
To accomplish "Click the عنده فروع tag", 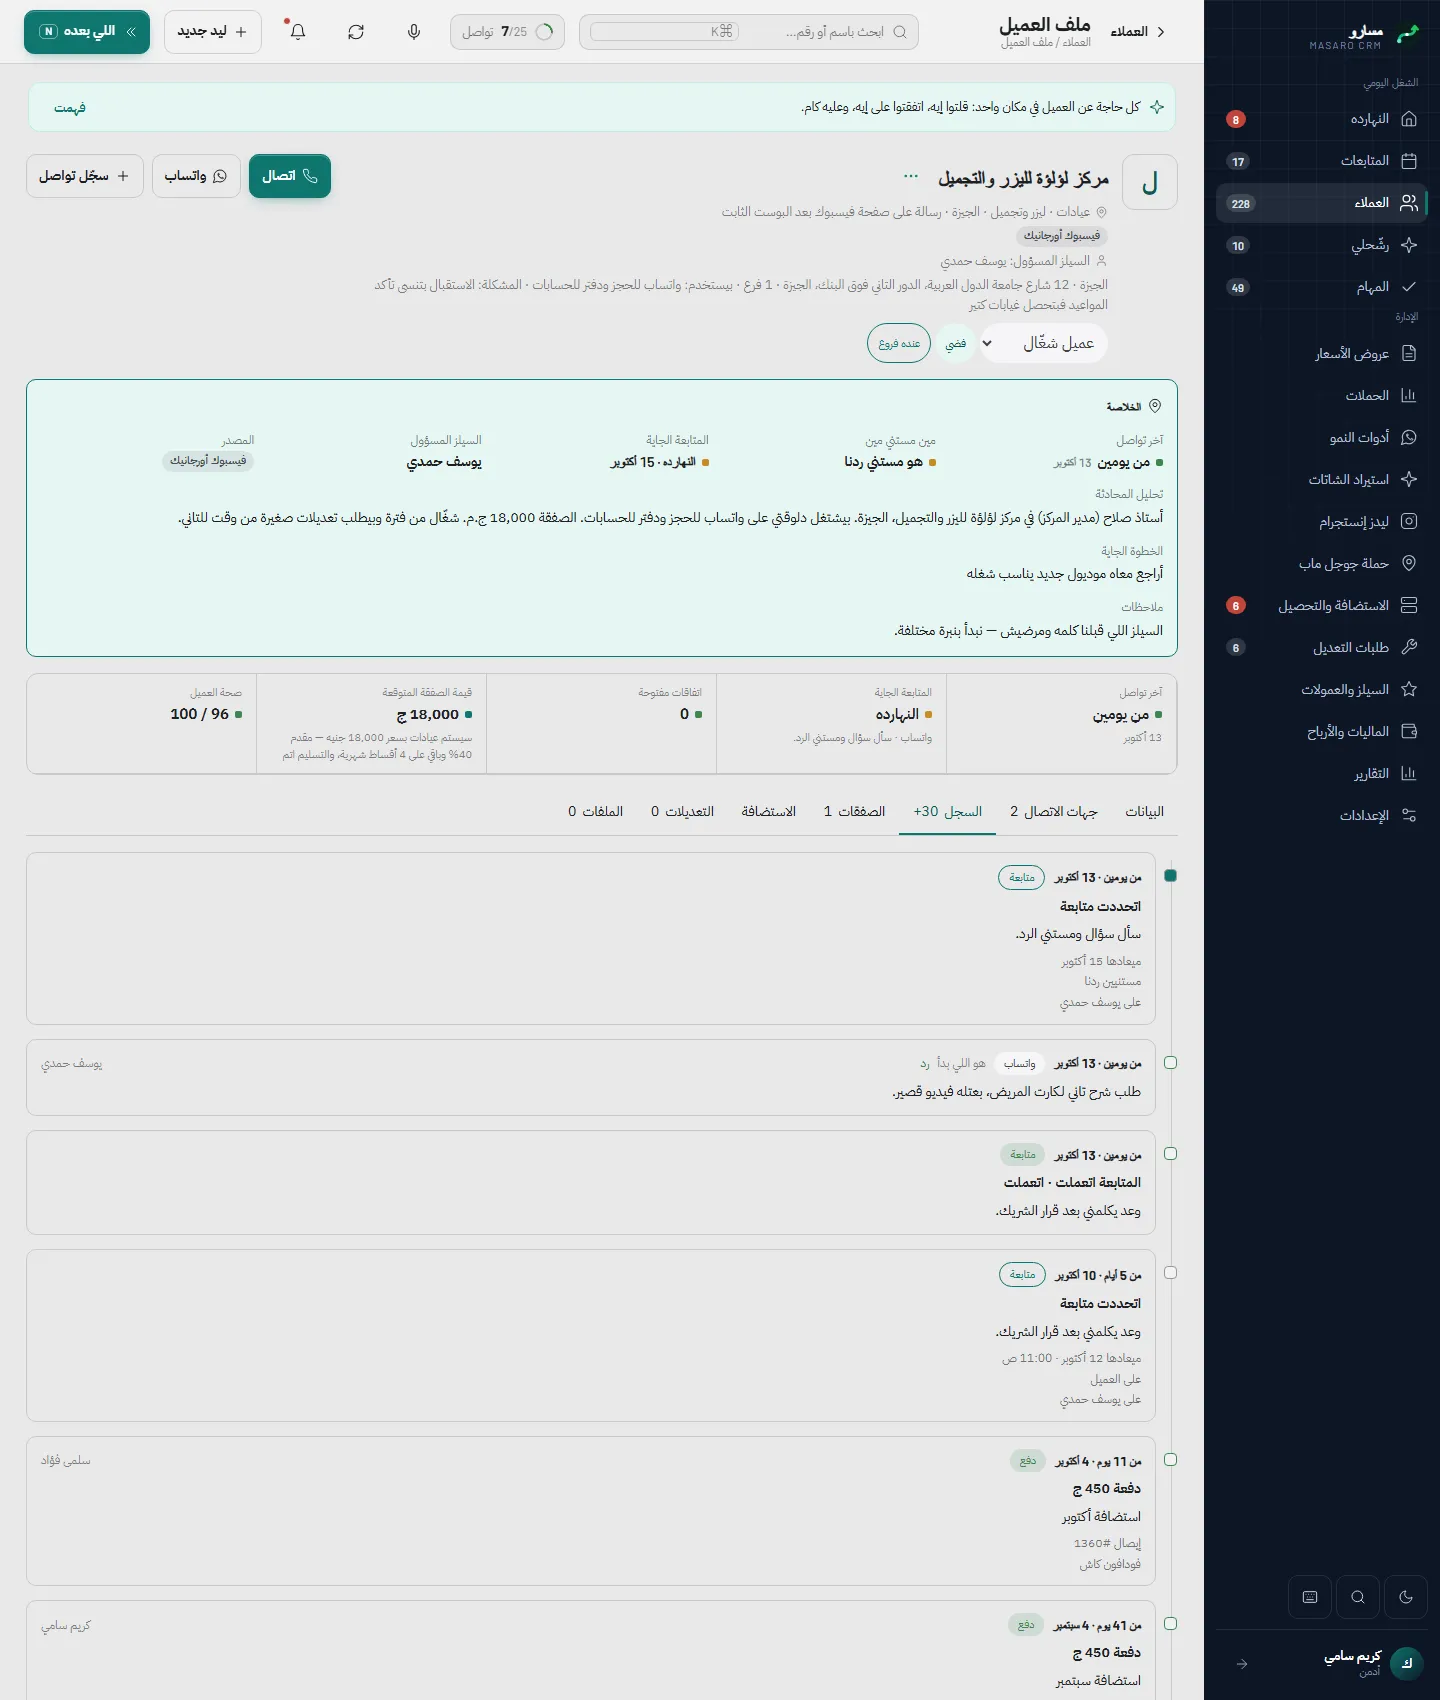I will (x=899, y=343).
